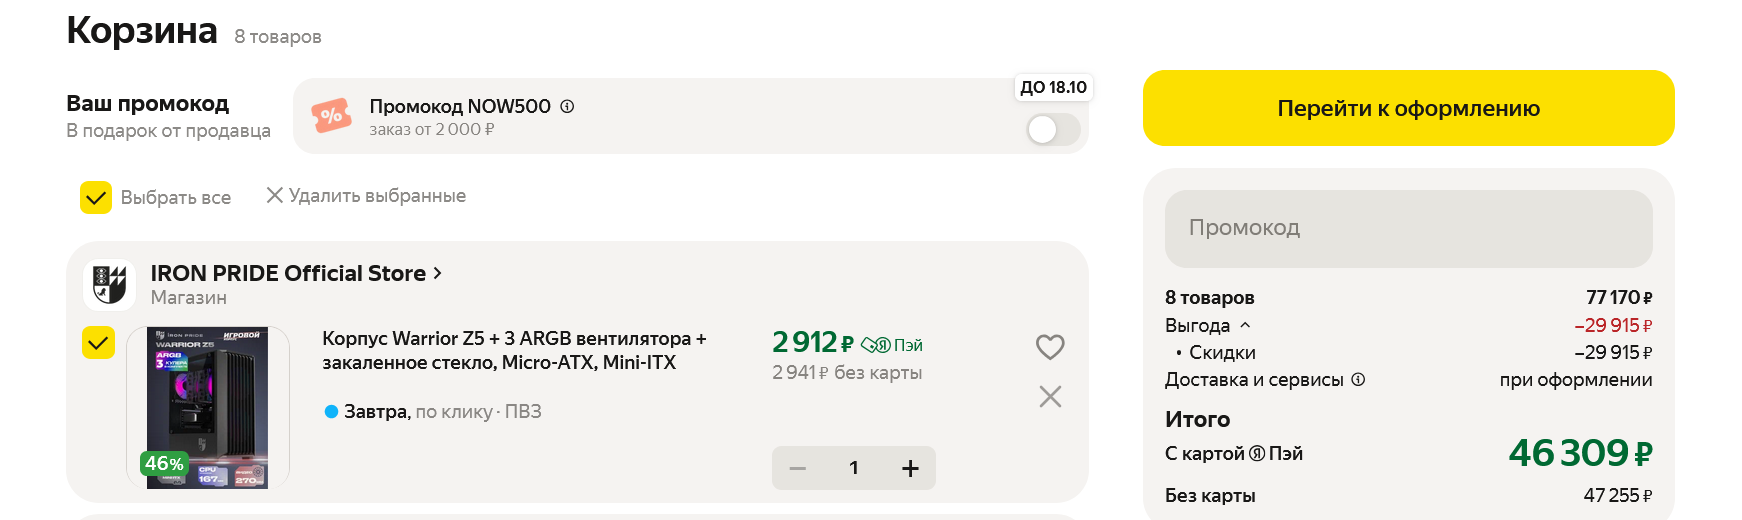Click 'Удалить выбранные' to delete selected
The height and width of the screenshot is (520, 1742).
(366, 196)
